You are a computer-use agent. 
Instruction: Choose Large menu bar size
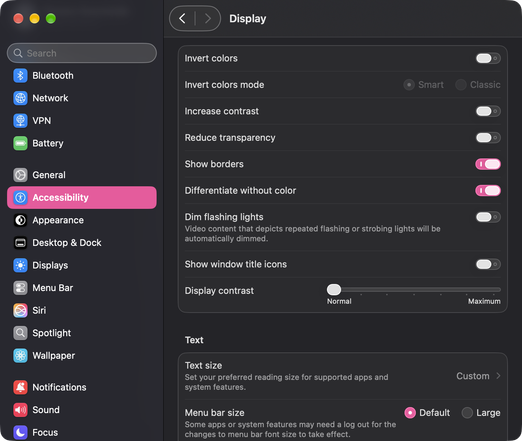click(x=467, y=413)
